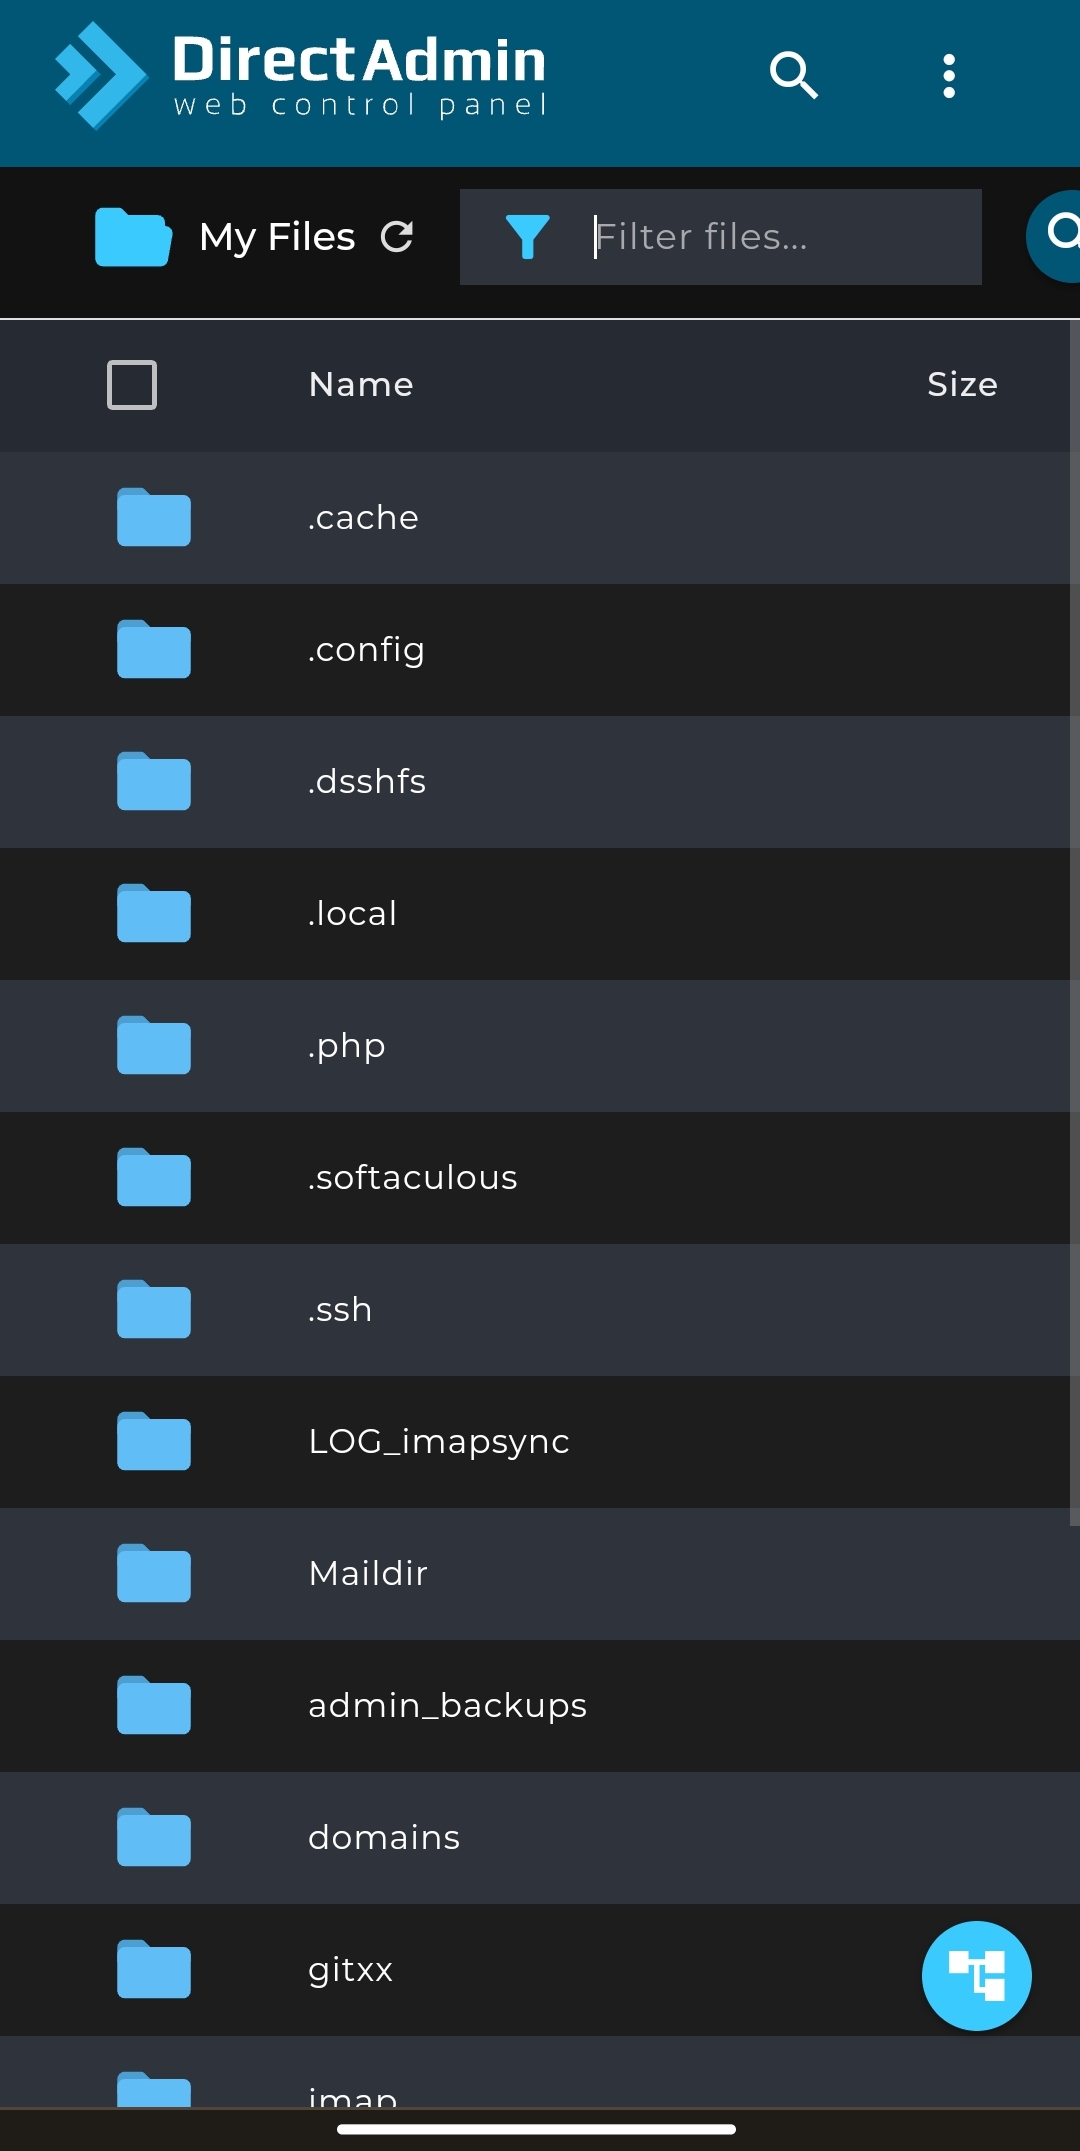Focus the Filter files input field
The height and width of the screenshot is (2151, 1080).
coord(780,237)
